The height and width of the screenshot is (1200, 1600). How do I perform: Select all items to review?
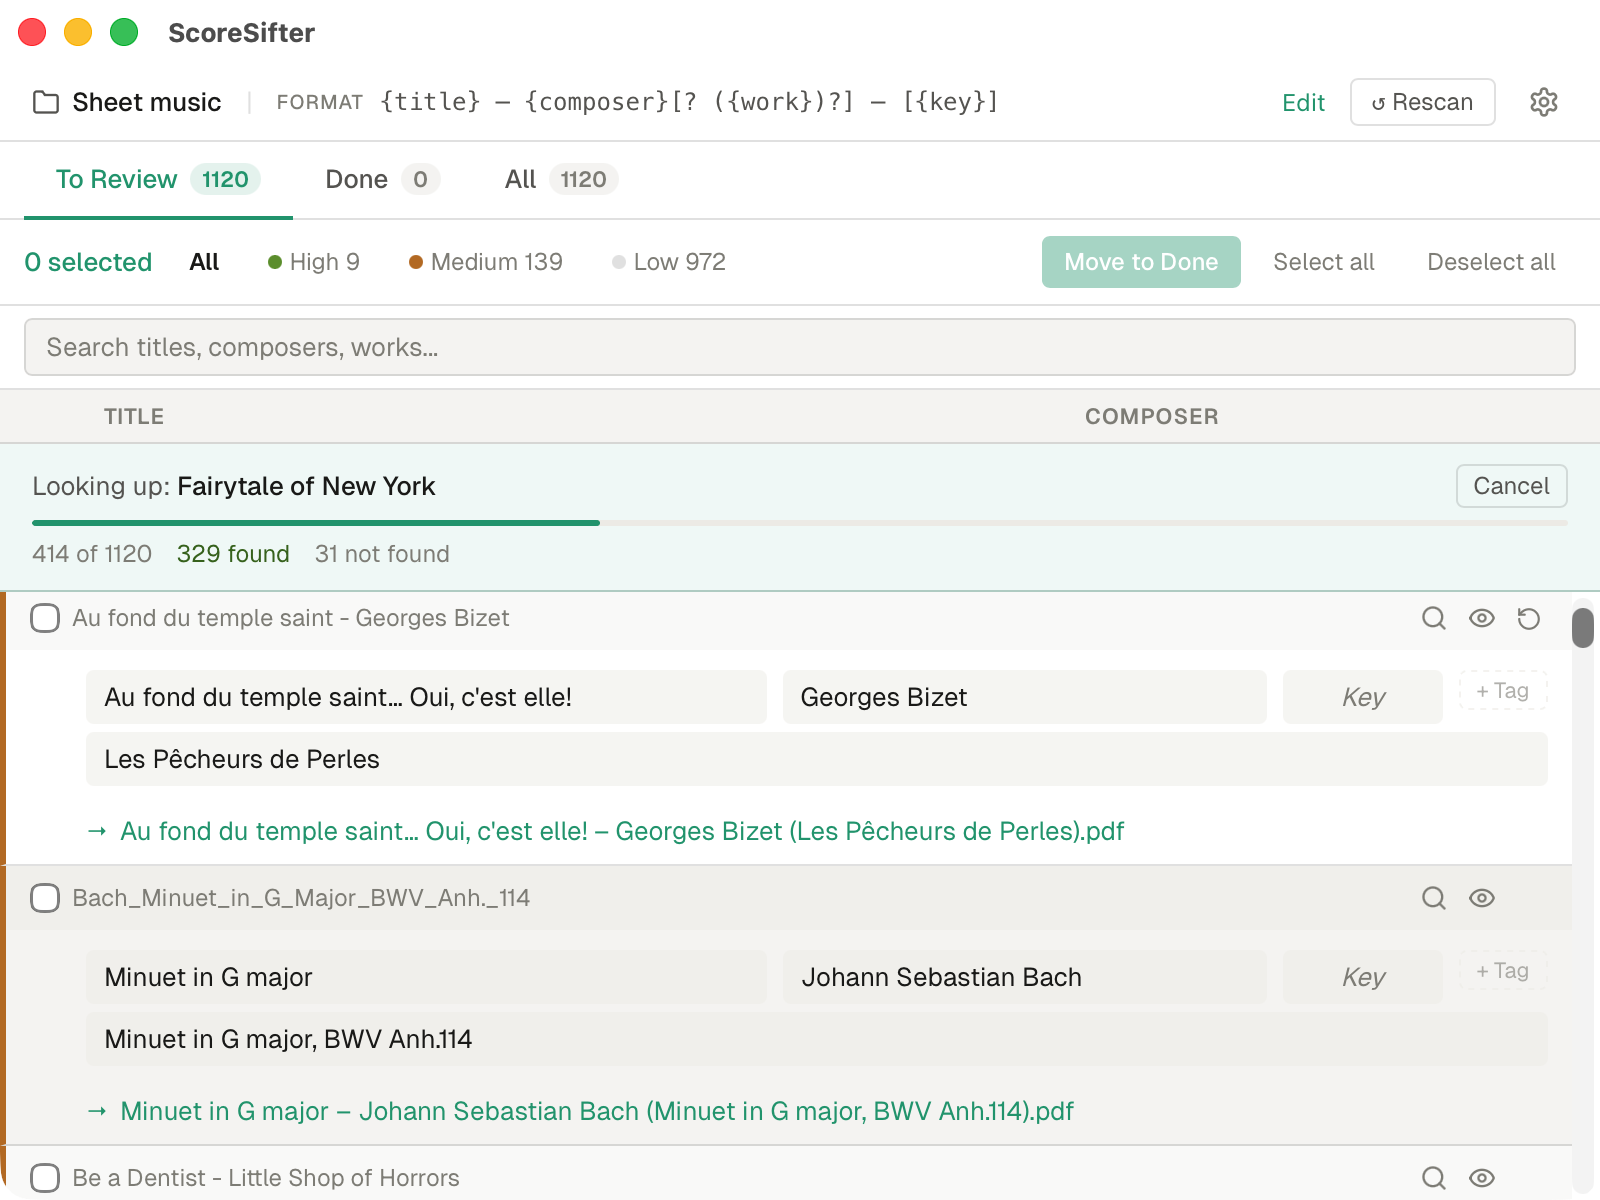pyautogui.click(x=1324, y=261)
